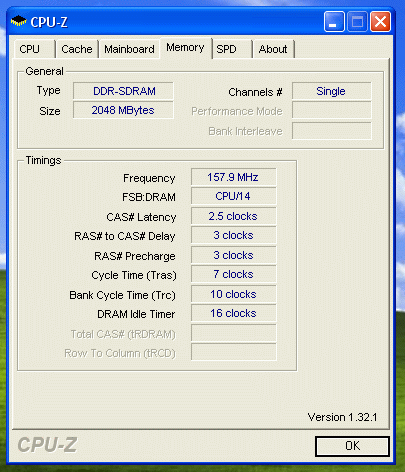Viewport: 405px width, 472px height.
Task: Click the empty Performance Mode field
Action: (332, 110)
